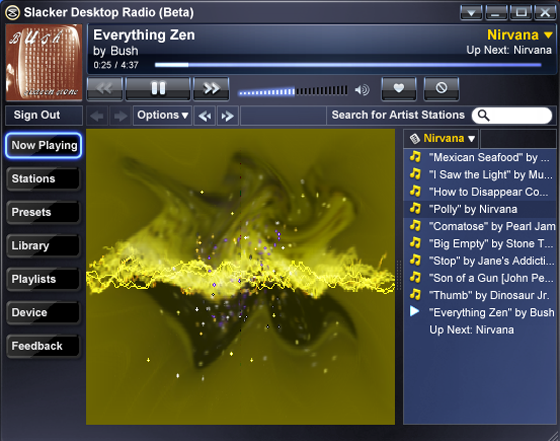Viewport: 560px width, 441px height.
Task: Mark song as favorite with heart icon
Action: 399,88
